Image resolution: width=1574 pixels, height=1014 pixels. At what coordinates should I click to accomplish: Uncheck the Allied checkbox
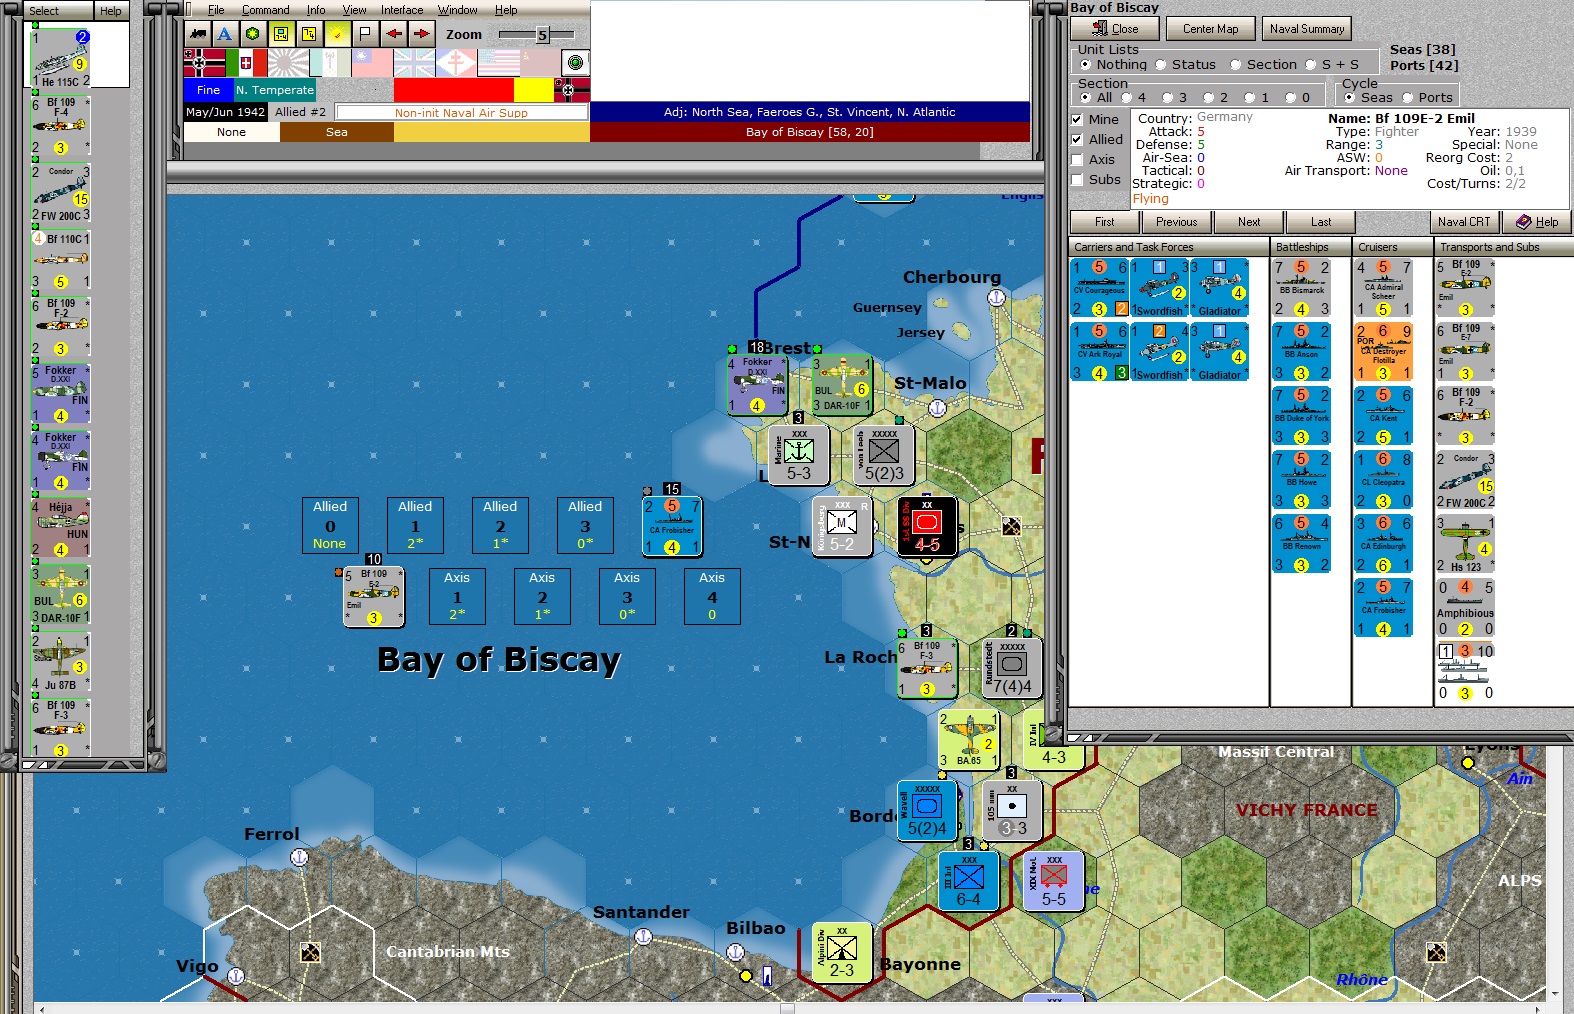1077,139
